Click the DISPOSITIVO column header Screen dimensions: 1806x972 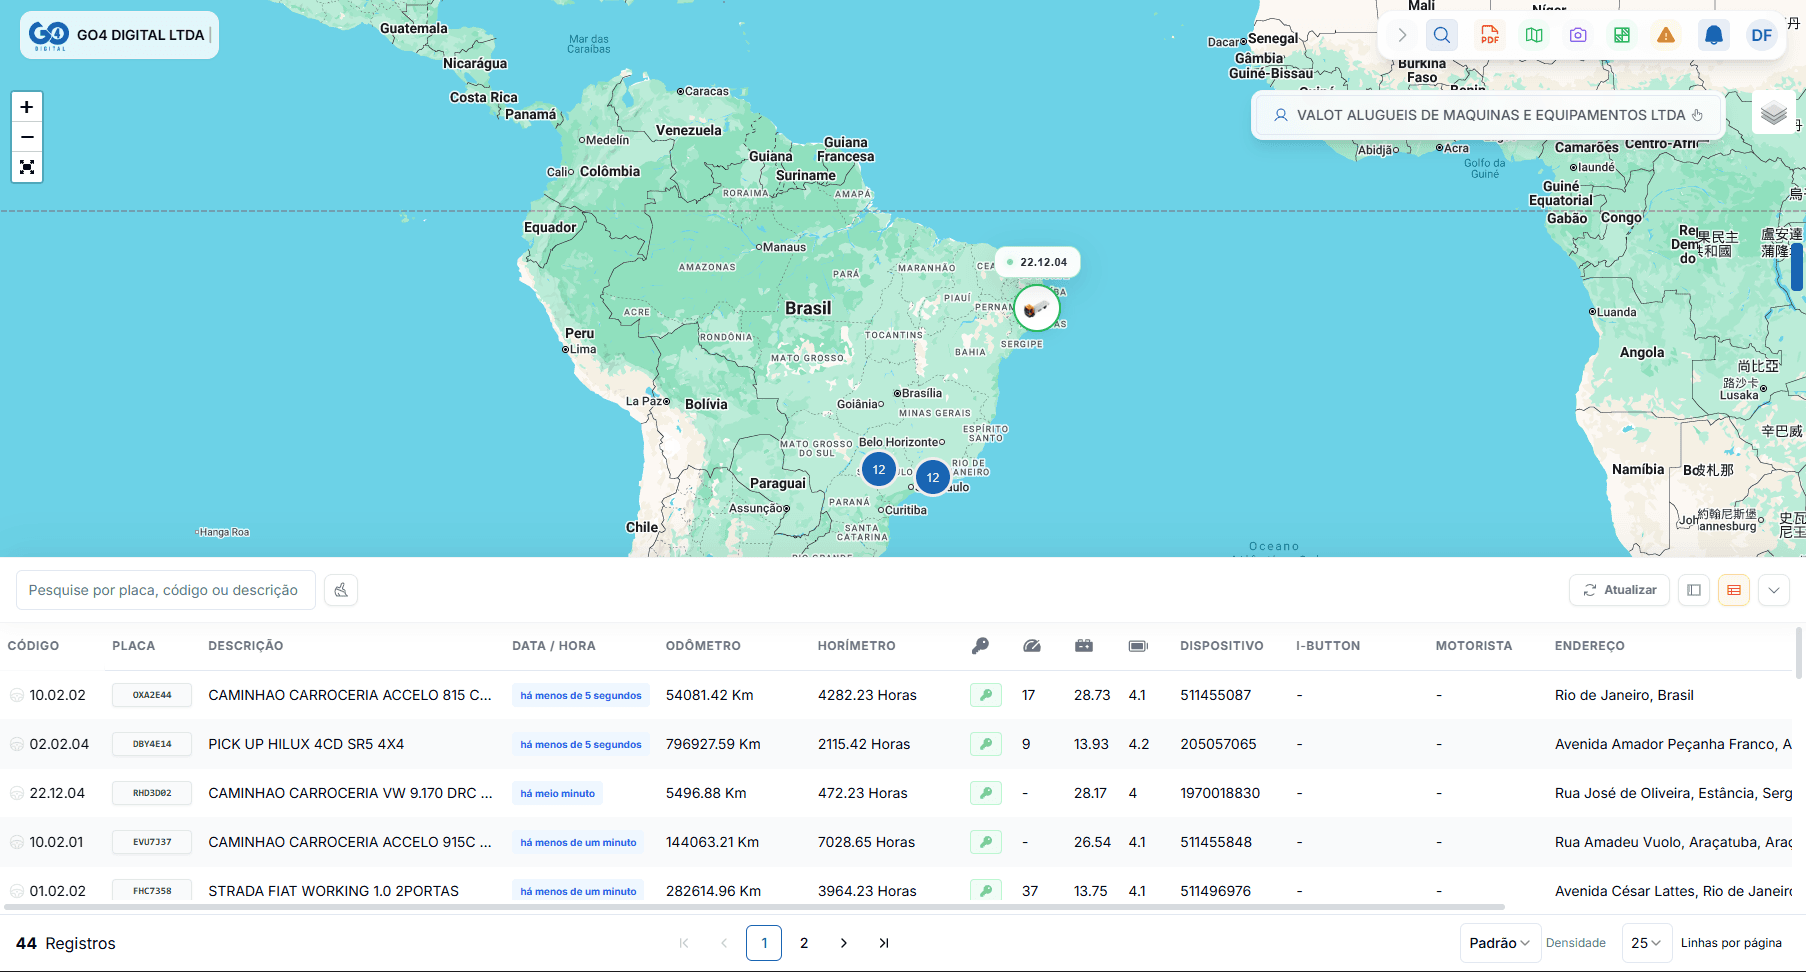tap(1222, 646)
